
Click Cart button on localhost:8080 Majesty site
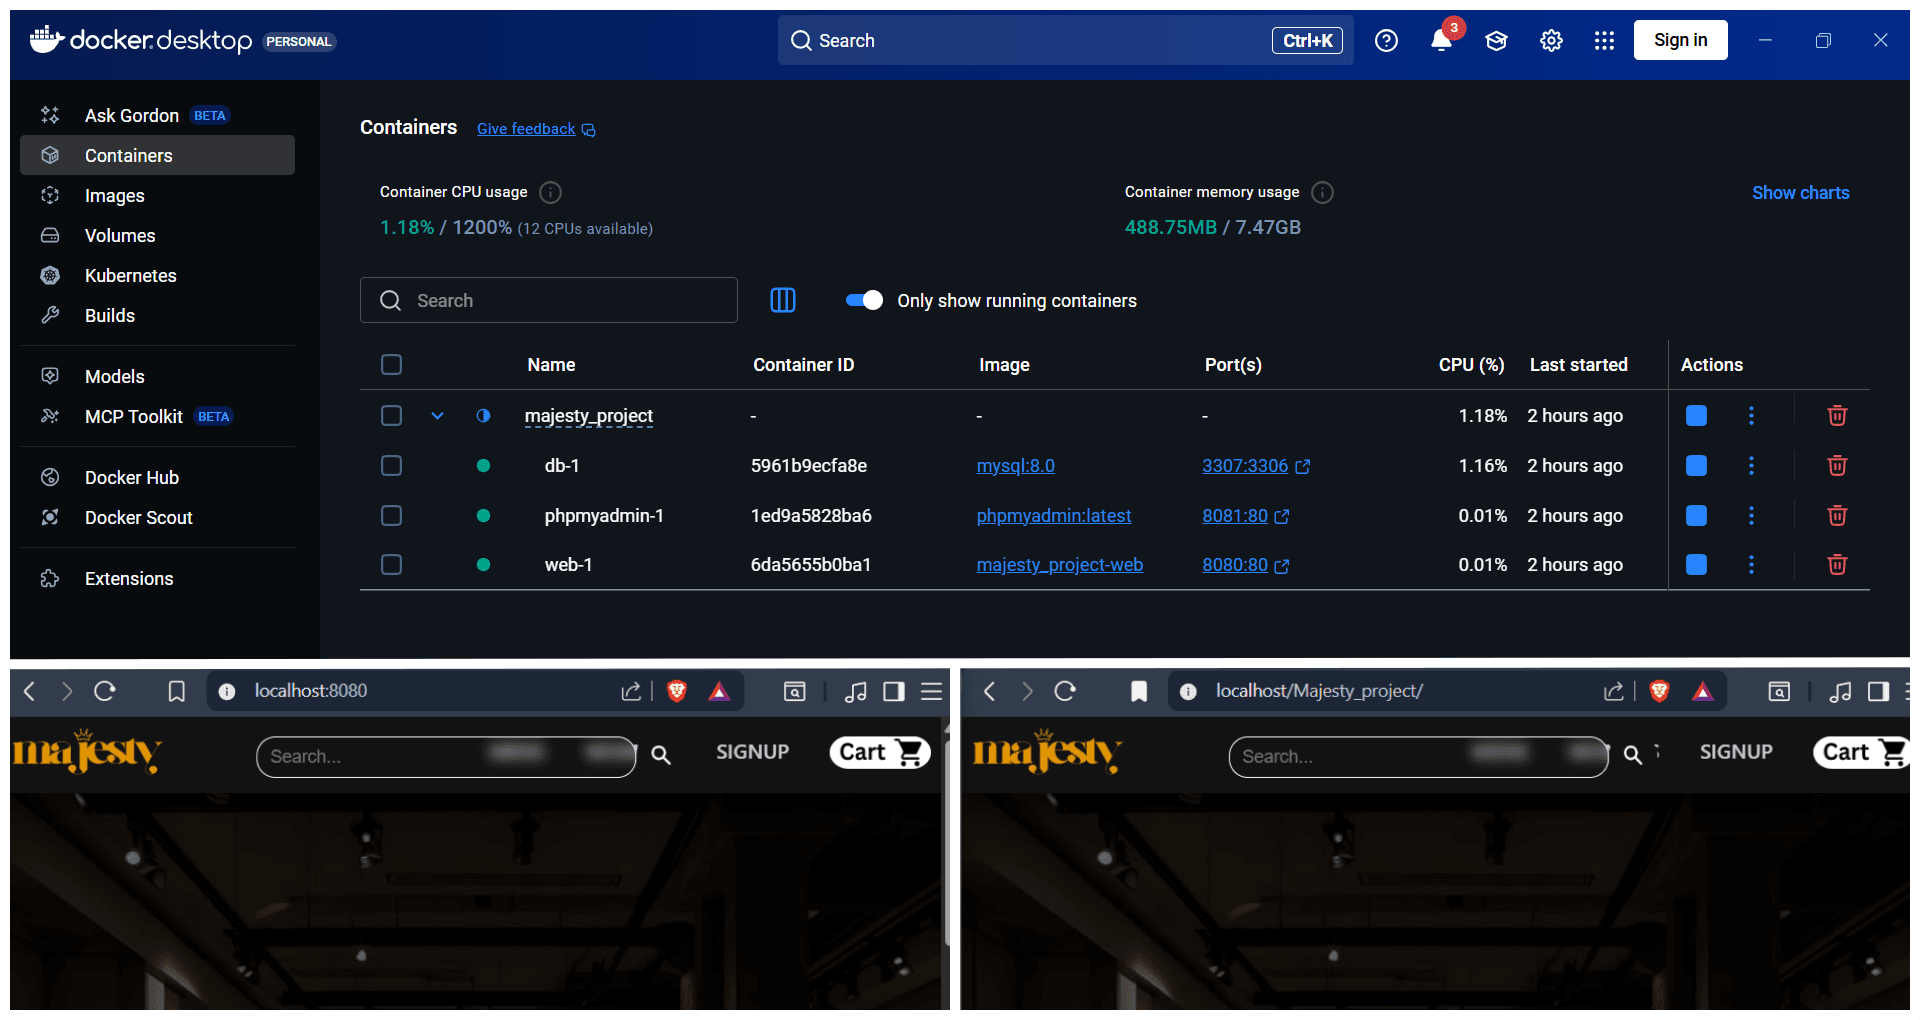pyautogui.click(x=880, y=752)
